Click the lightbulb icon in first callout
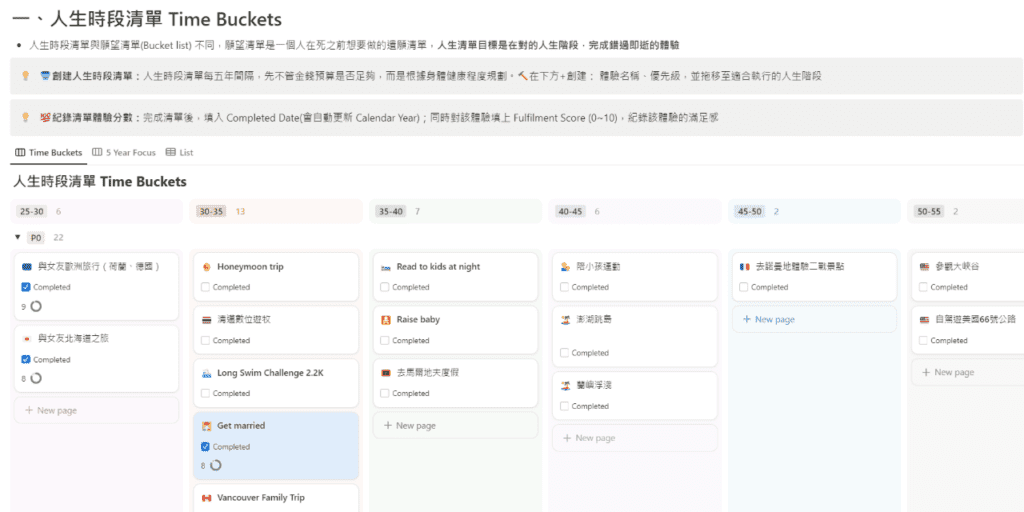1024x512 pixels. point(25,76)
